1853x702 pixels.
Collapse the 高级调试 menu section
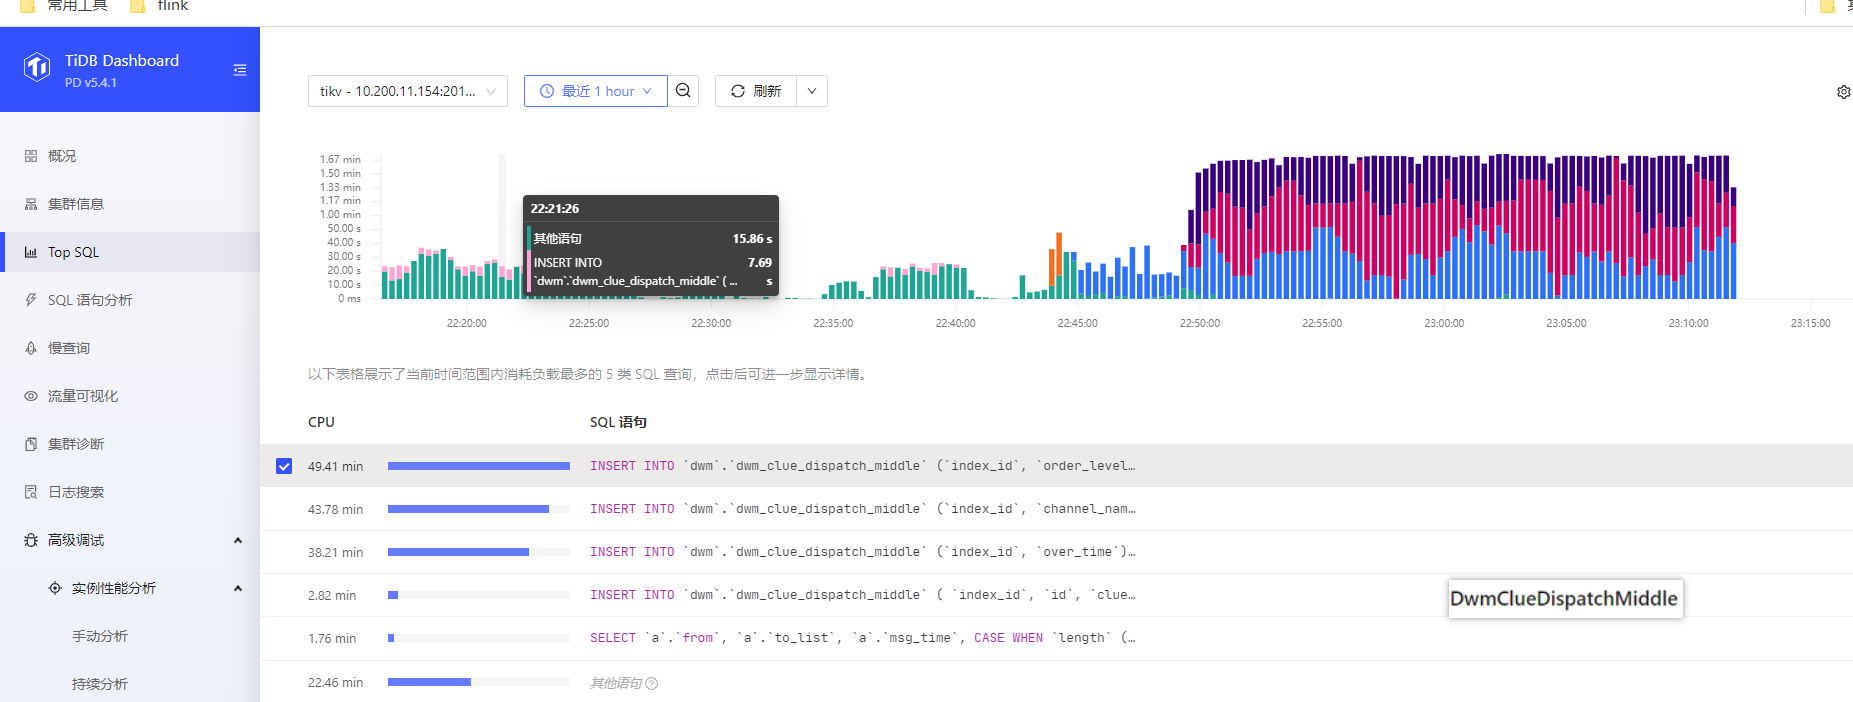click(x=238, y=540)
